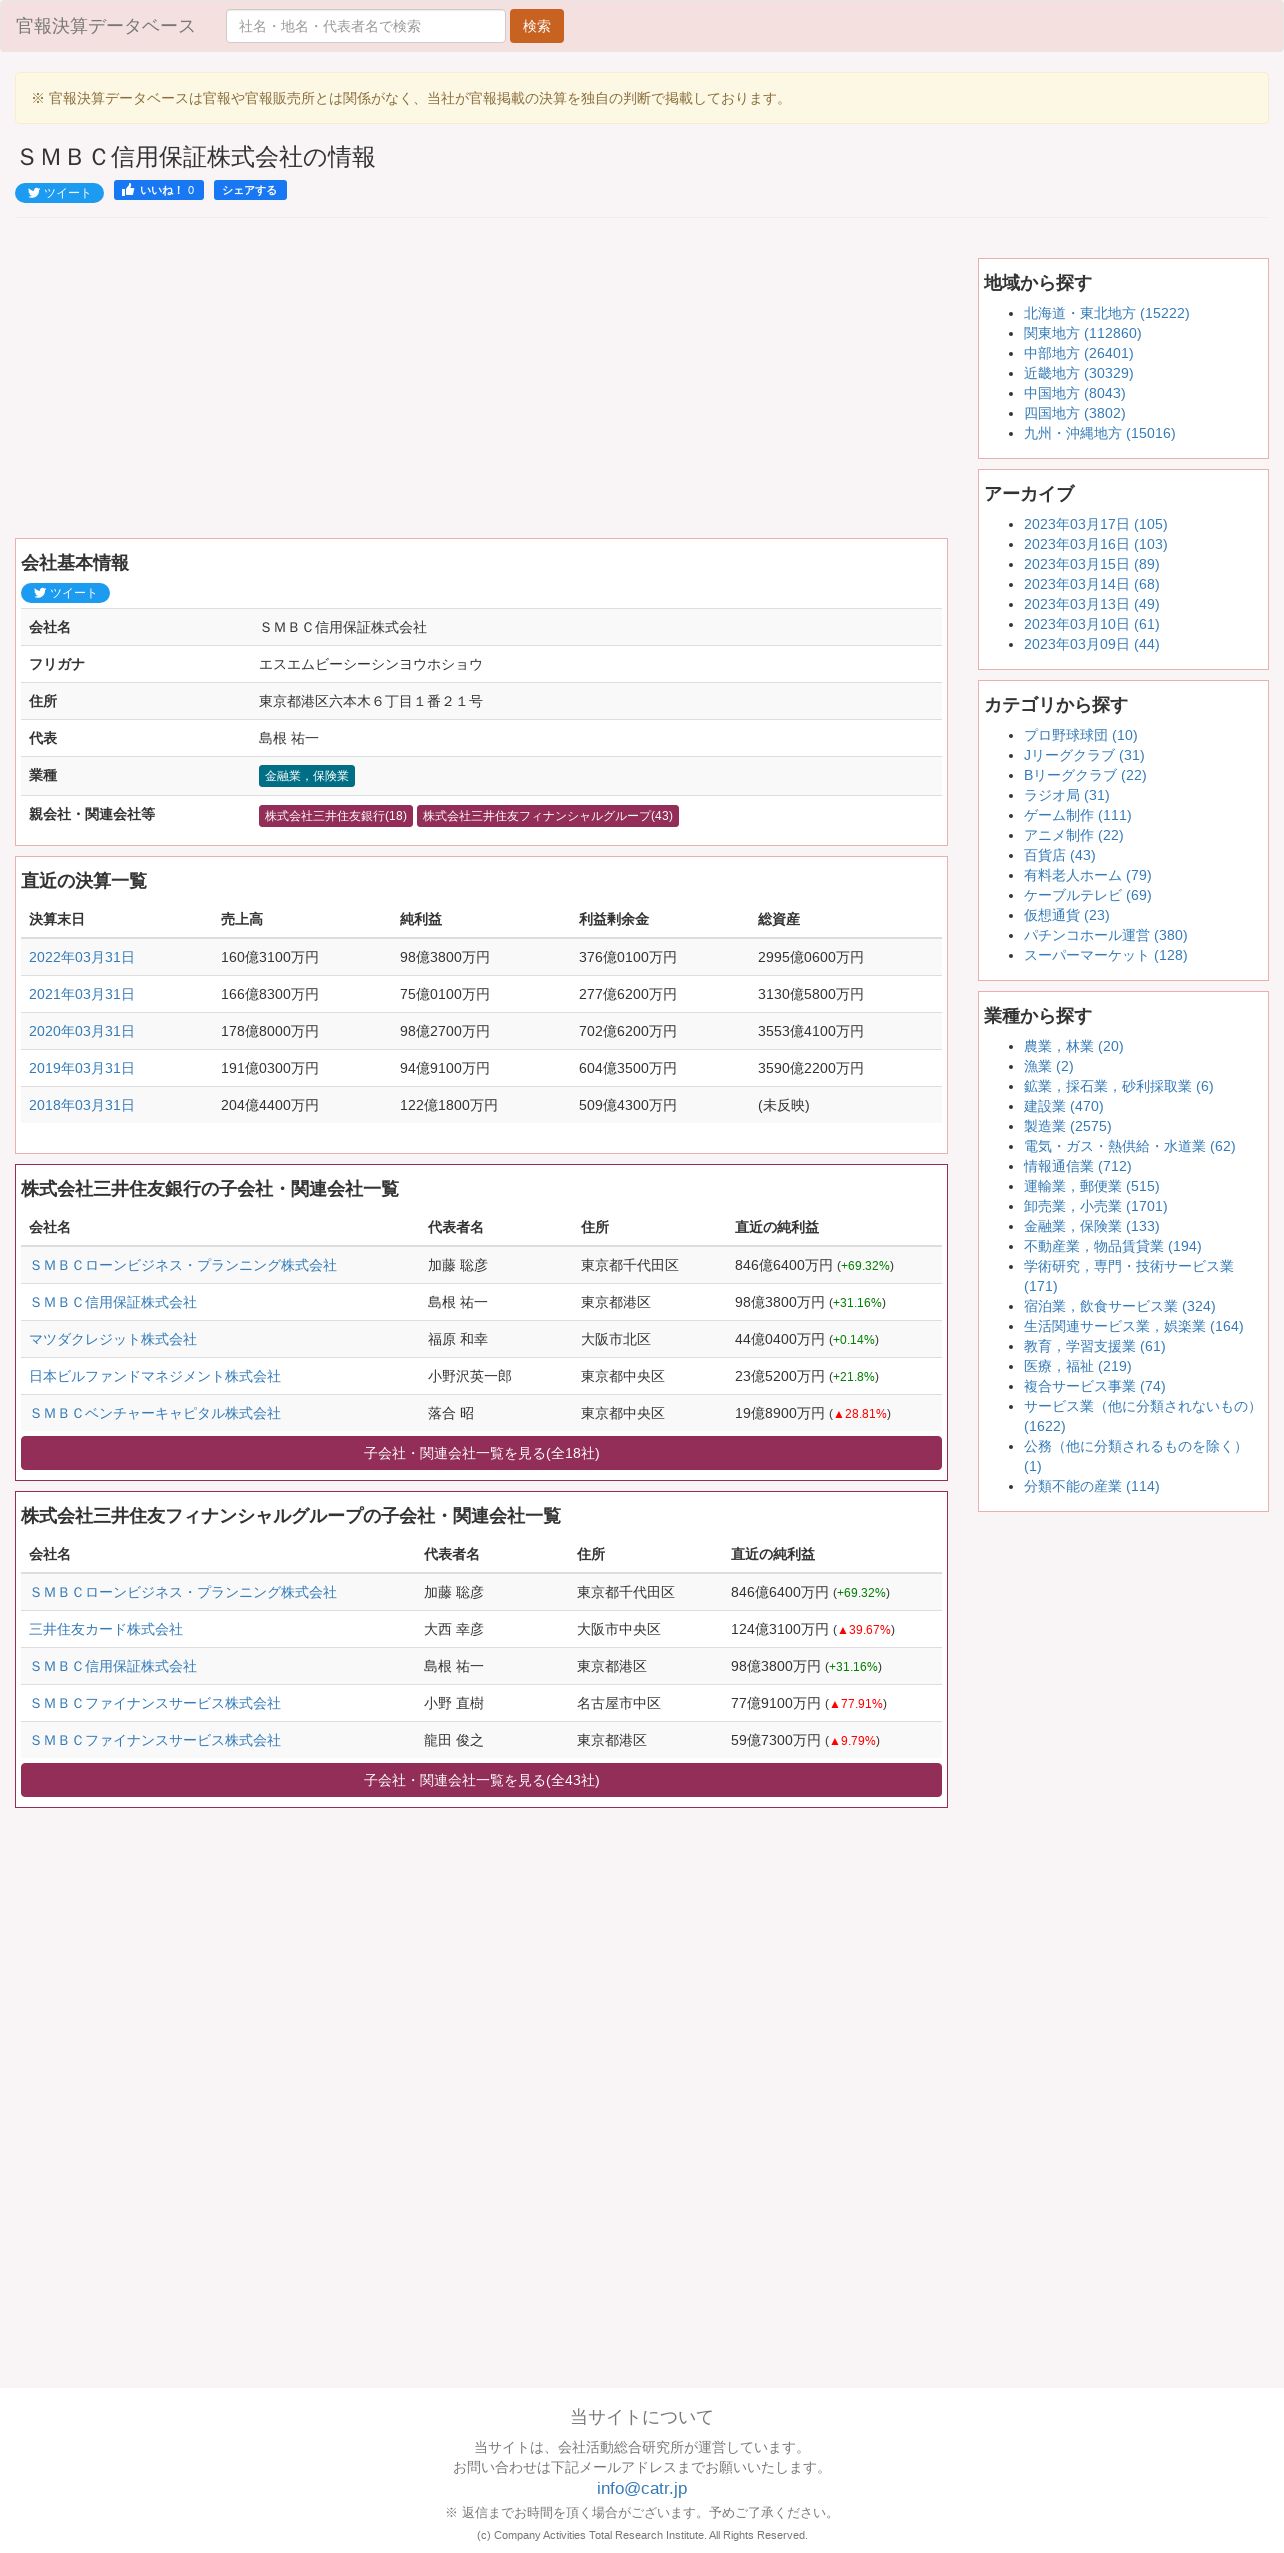Select category 仮想通貨 (23)
This screenshot has height=2553, width=1284.
point(1066,915)
